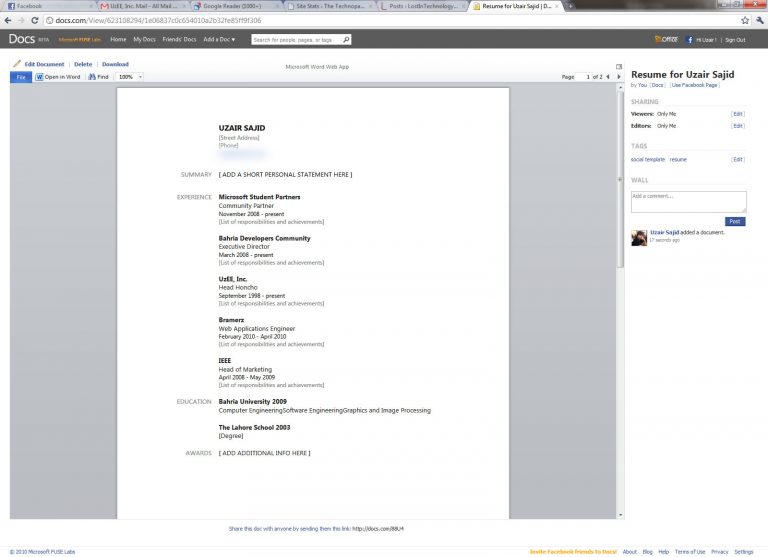Open the Help footer link
Screen dimensions: 768x557
click(663, 552)
